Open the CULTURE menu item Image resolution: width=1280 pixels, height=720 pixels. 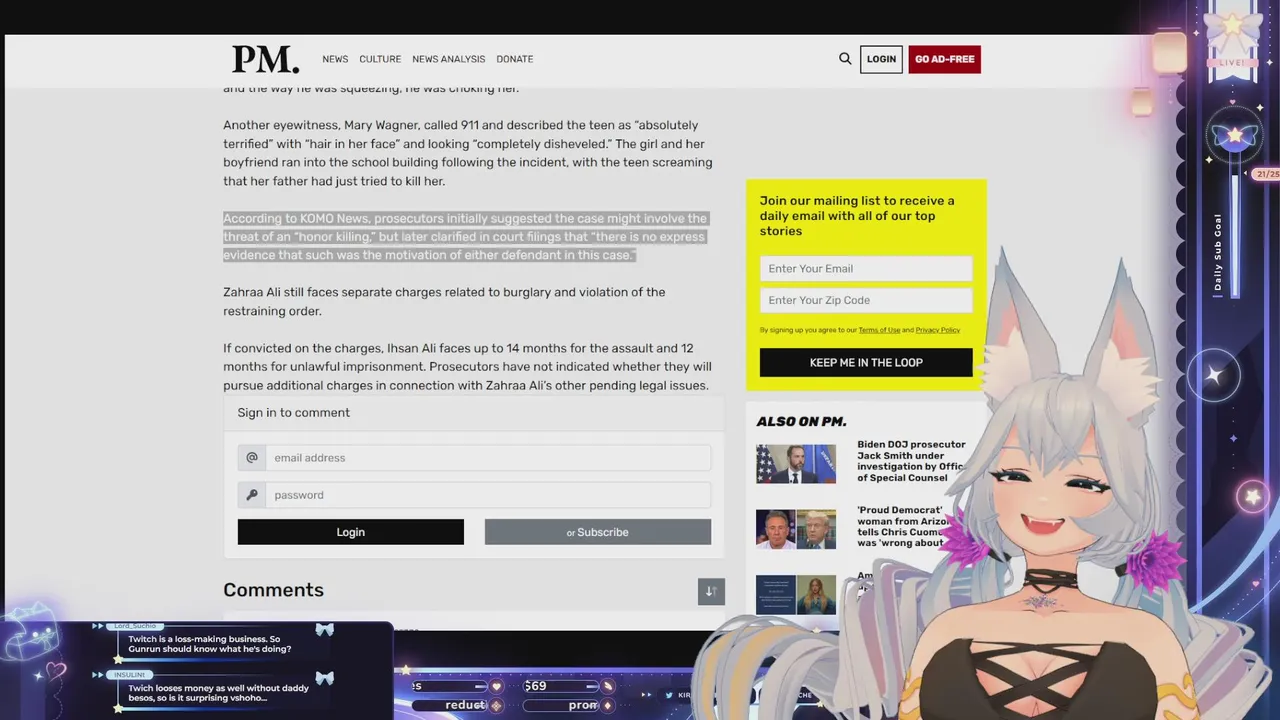pos(380,59)
